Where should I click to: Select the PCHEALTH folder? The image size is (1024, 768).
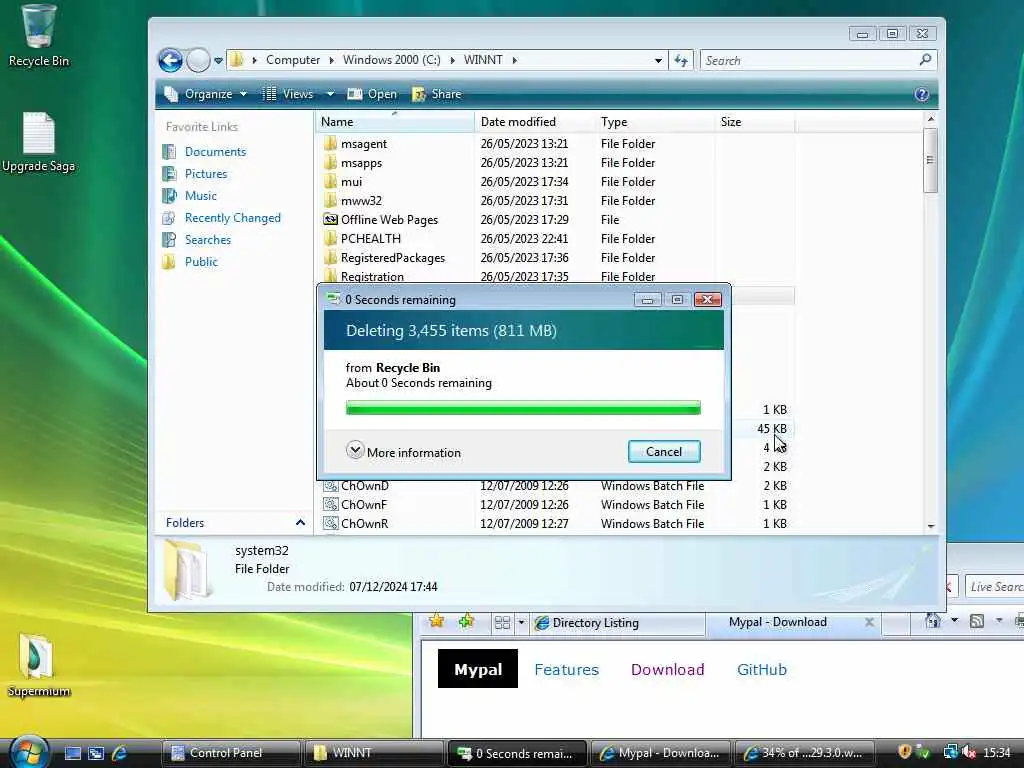370,238
